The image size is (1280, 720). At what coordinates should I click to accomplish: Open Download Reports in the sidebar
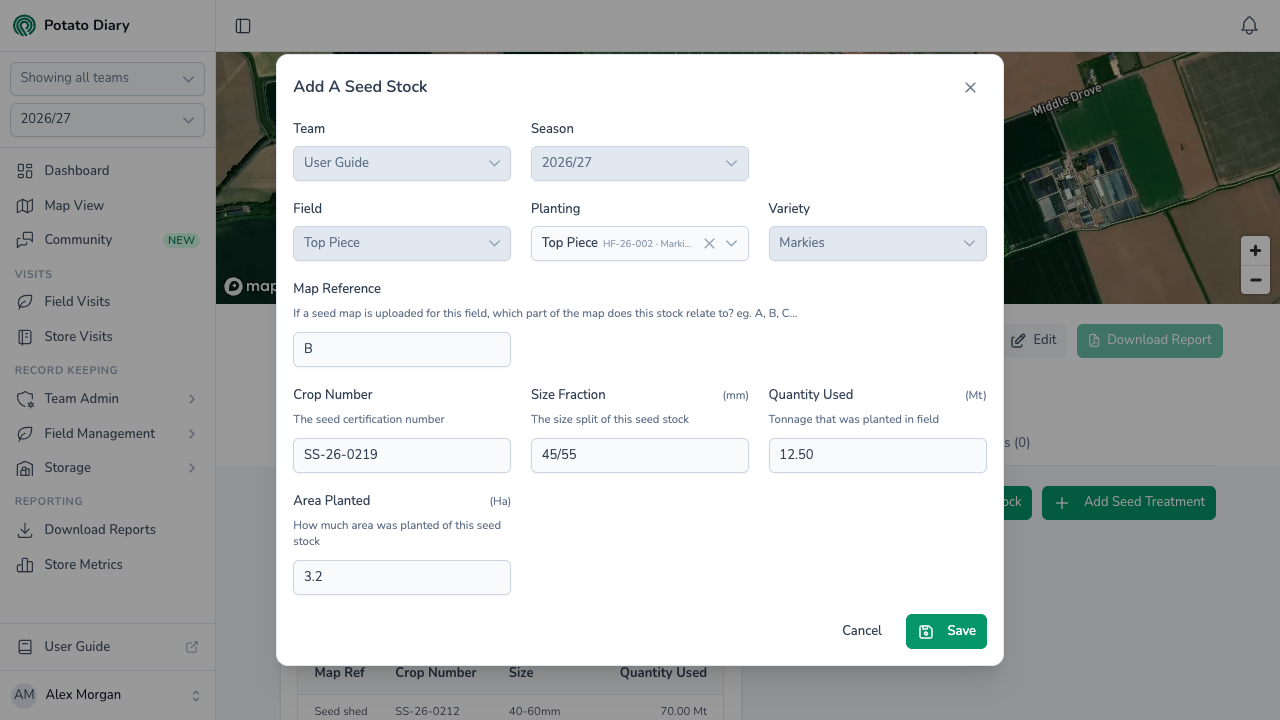[x=107, y=530]
